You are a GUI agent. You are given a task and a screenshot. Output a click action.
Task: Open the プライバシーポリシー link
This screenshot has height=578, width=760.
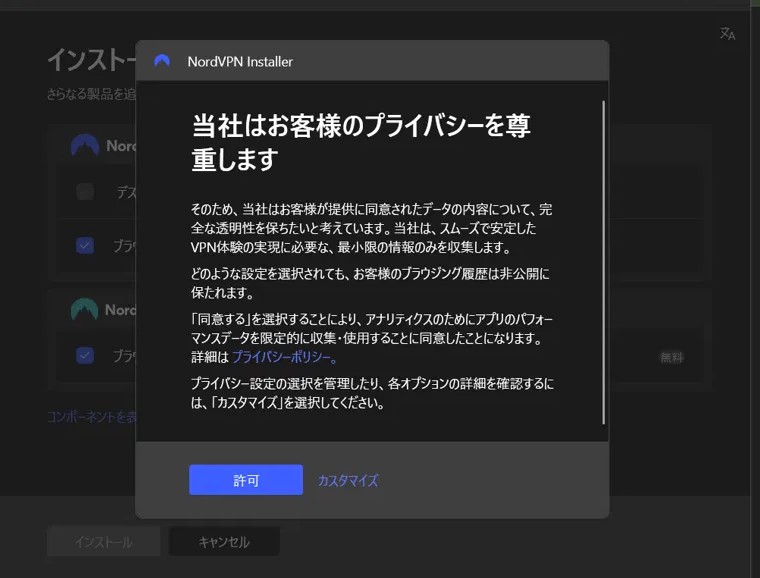[x=284, y=357]
